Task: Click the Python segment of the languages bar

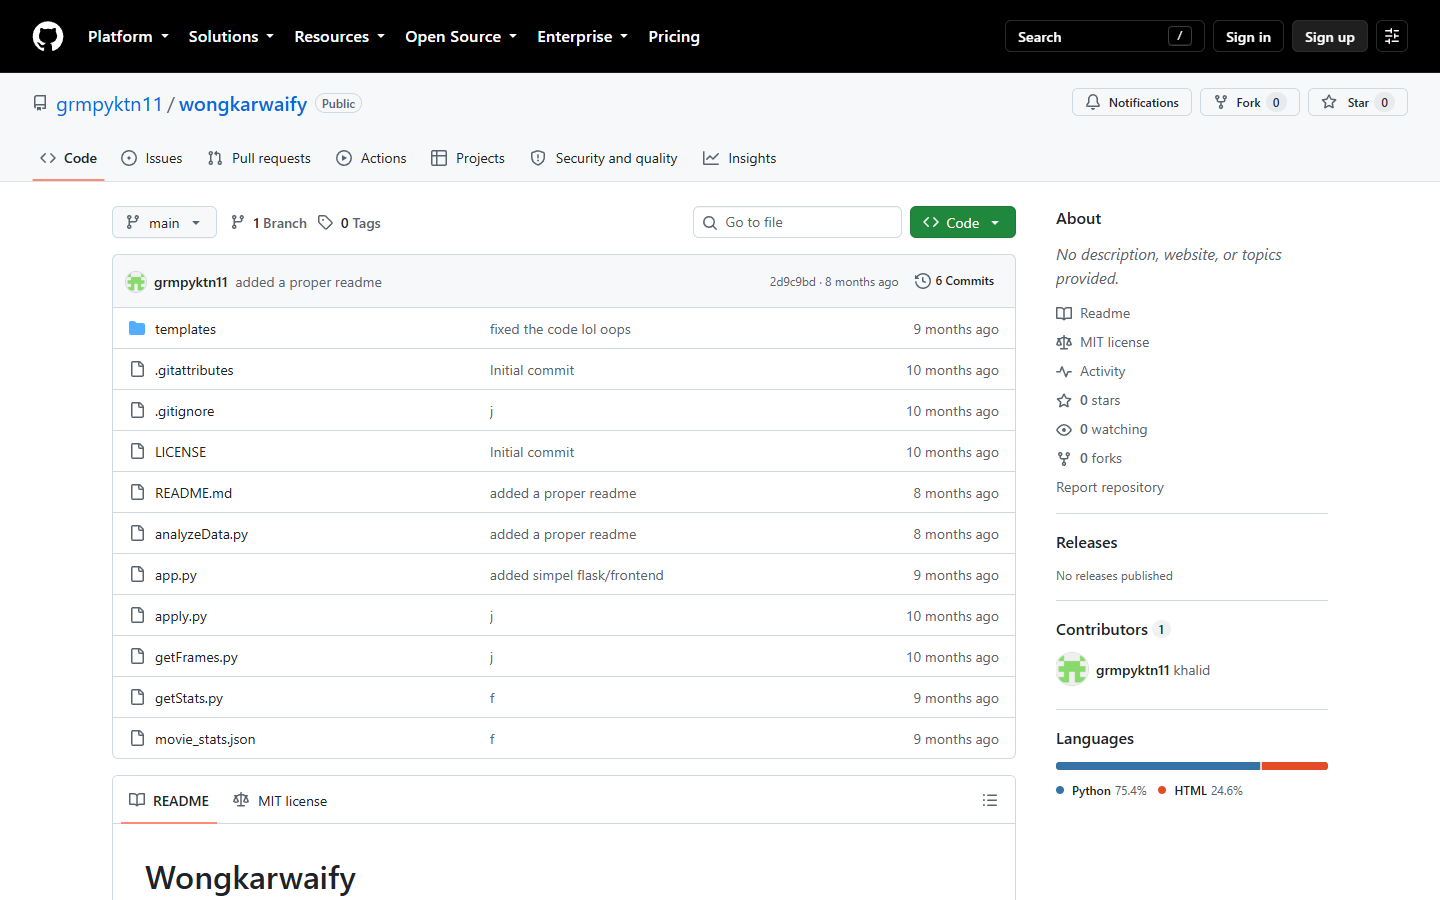Action: pyautogui.click(x=1158, y=766)
